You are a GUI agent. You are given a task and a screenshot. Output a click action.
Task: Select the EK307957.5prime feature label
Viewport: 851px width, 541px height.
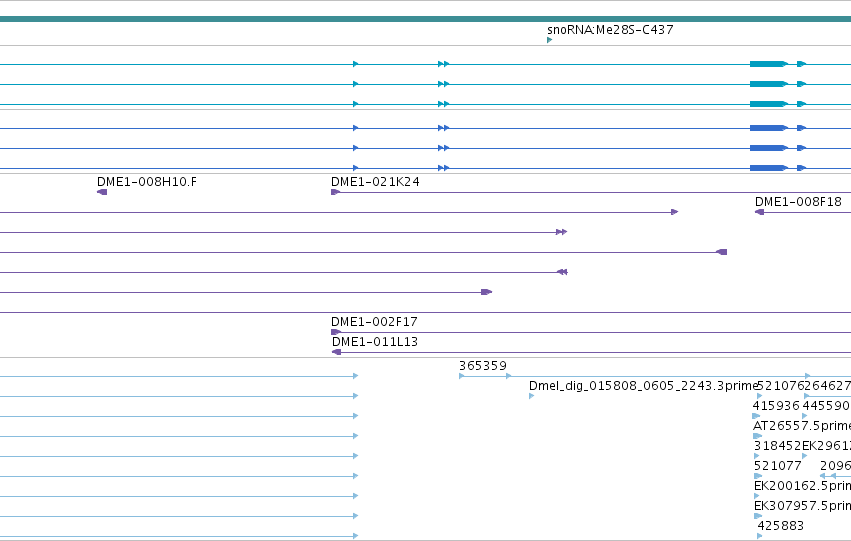pyautogui.click(x=802, y=506)
